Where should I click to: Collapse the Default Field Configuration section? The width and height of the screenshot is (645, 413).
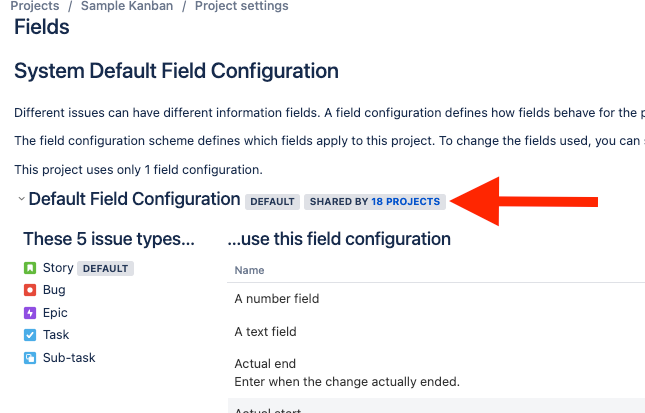pos(21,199)
